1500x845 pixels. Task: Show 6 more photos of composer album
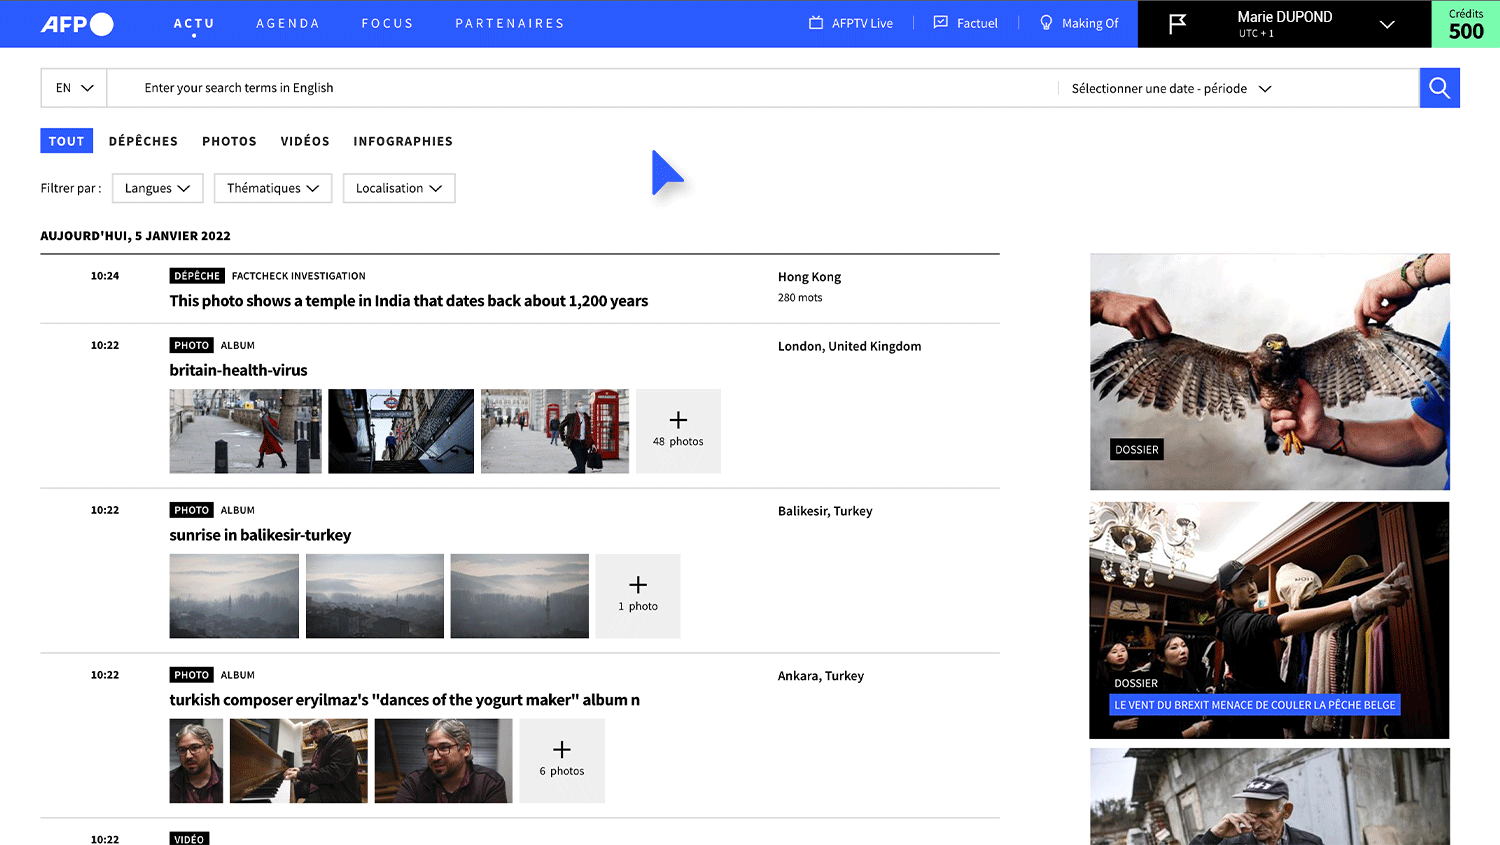coord(562,761)
